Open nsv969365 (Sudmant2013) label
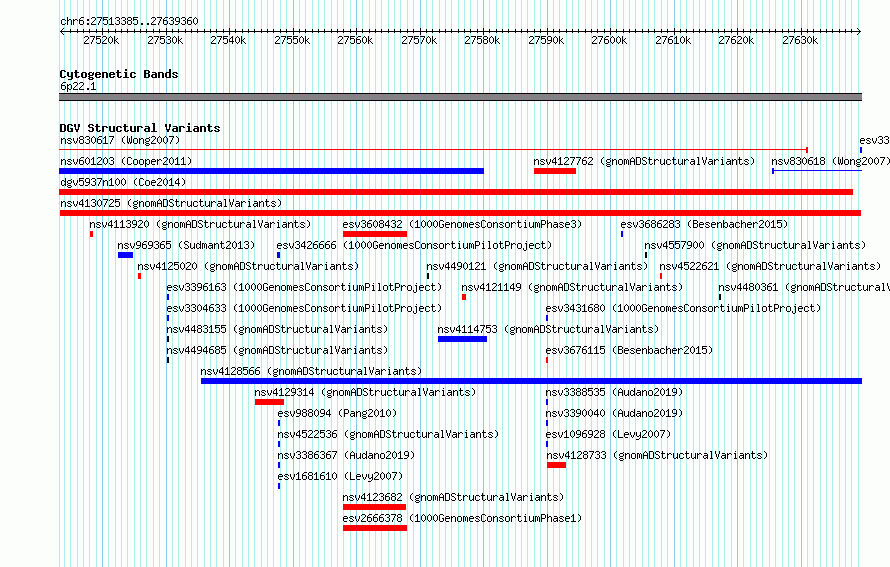 (x=186, y=245)
